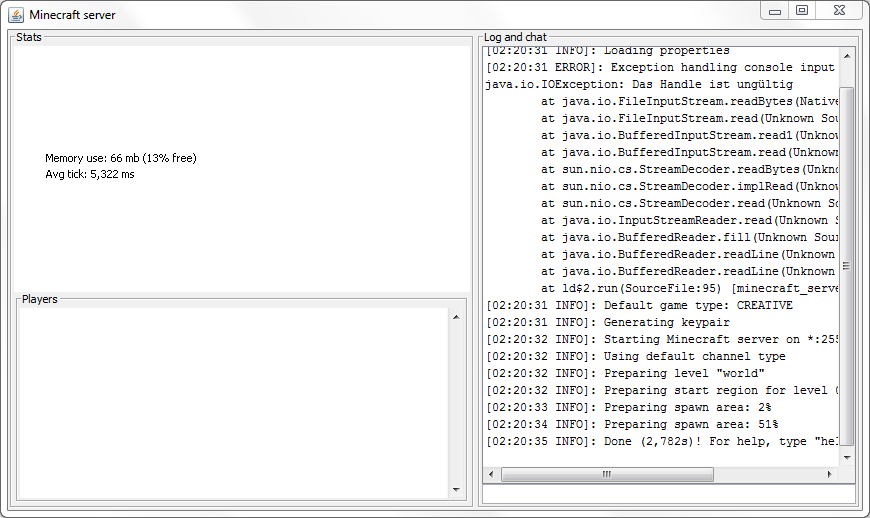Image resolution: width=870 pixels, height=518 pixels.
Task: Click the log's horizontal scrollbar right arrow
Action: point(830,474)
